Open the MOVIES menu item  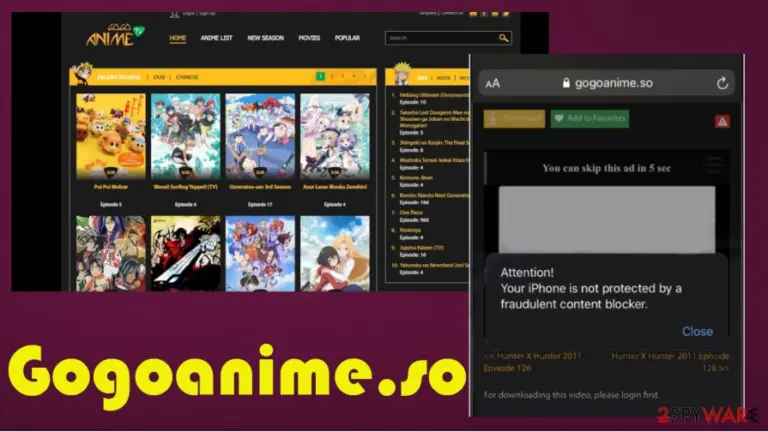(x=309, y=38)
